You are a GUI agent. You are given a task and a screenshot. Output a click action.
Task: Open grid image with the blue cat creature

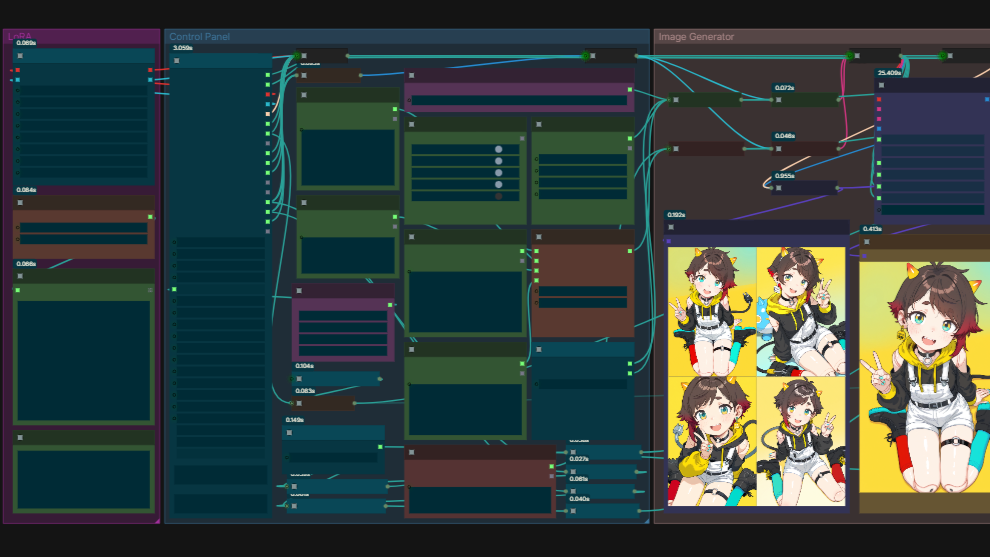801,312
